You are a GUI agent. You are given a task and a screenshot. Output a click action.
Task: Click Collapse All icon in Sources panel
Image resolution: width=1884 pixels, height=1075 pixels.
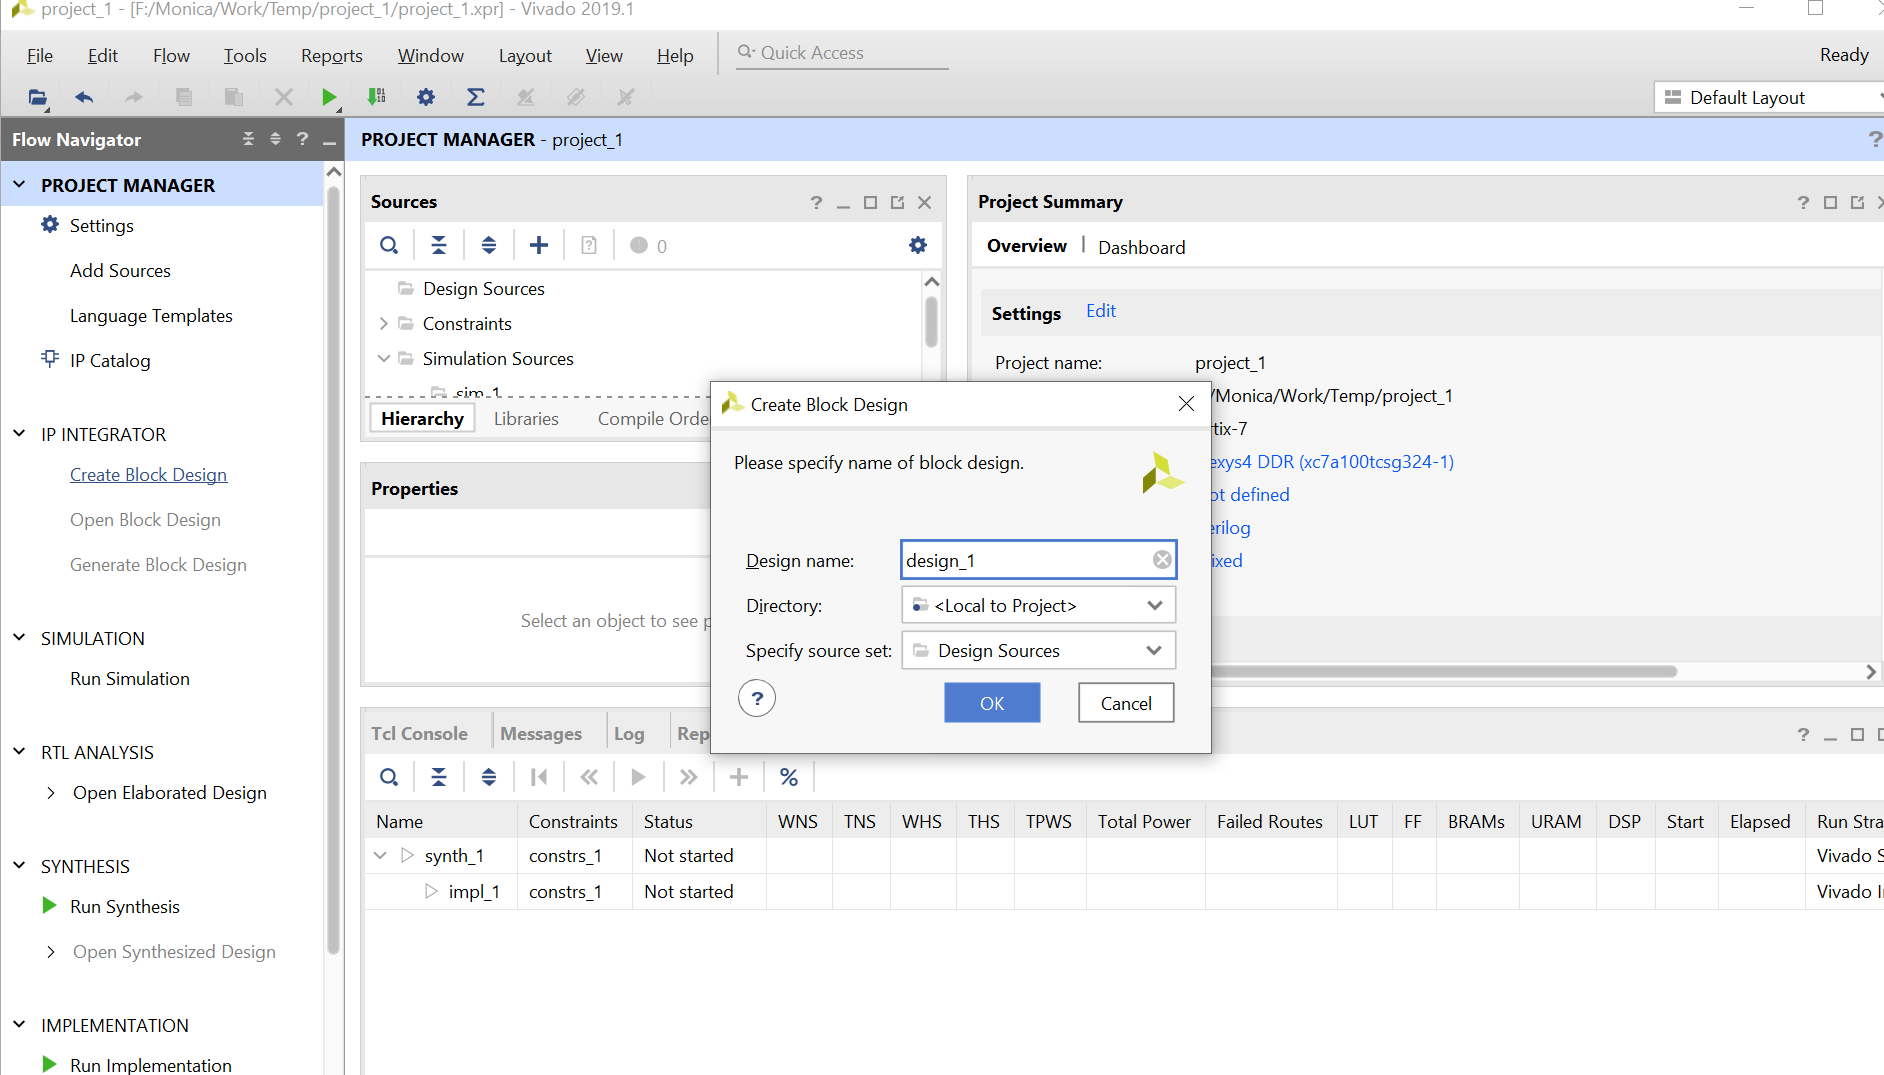(439, 245)
